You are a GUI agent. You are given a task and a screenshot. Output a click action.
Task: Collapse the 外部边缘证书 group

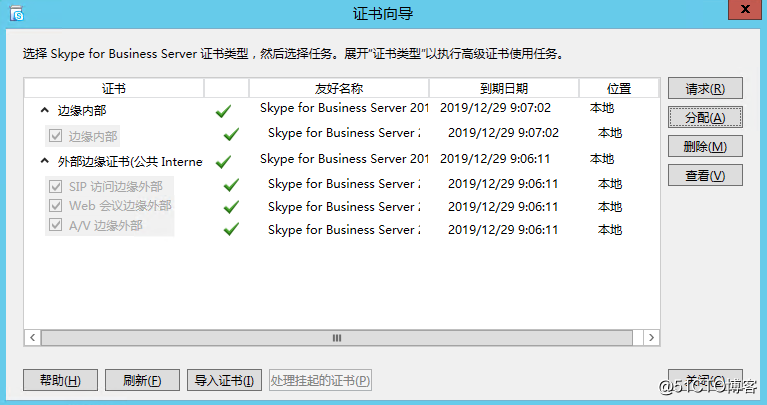45,160
